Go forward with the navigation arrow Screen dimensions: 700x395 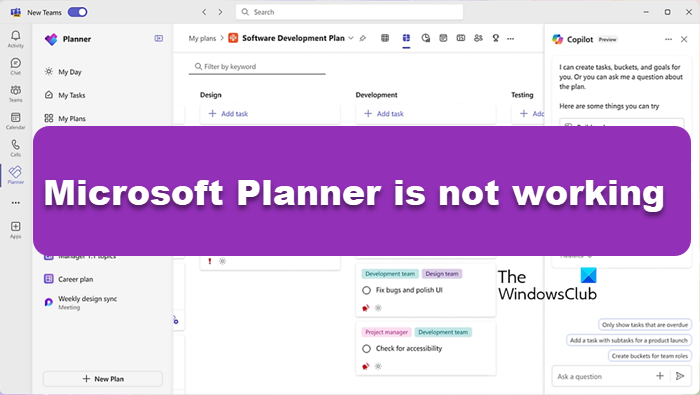tap(220, 12)
